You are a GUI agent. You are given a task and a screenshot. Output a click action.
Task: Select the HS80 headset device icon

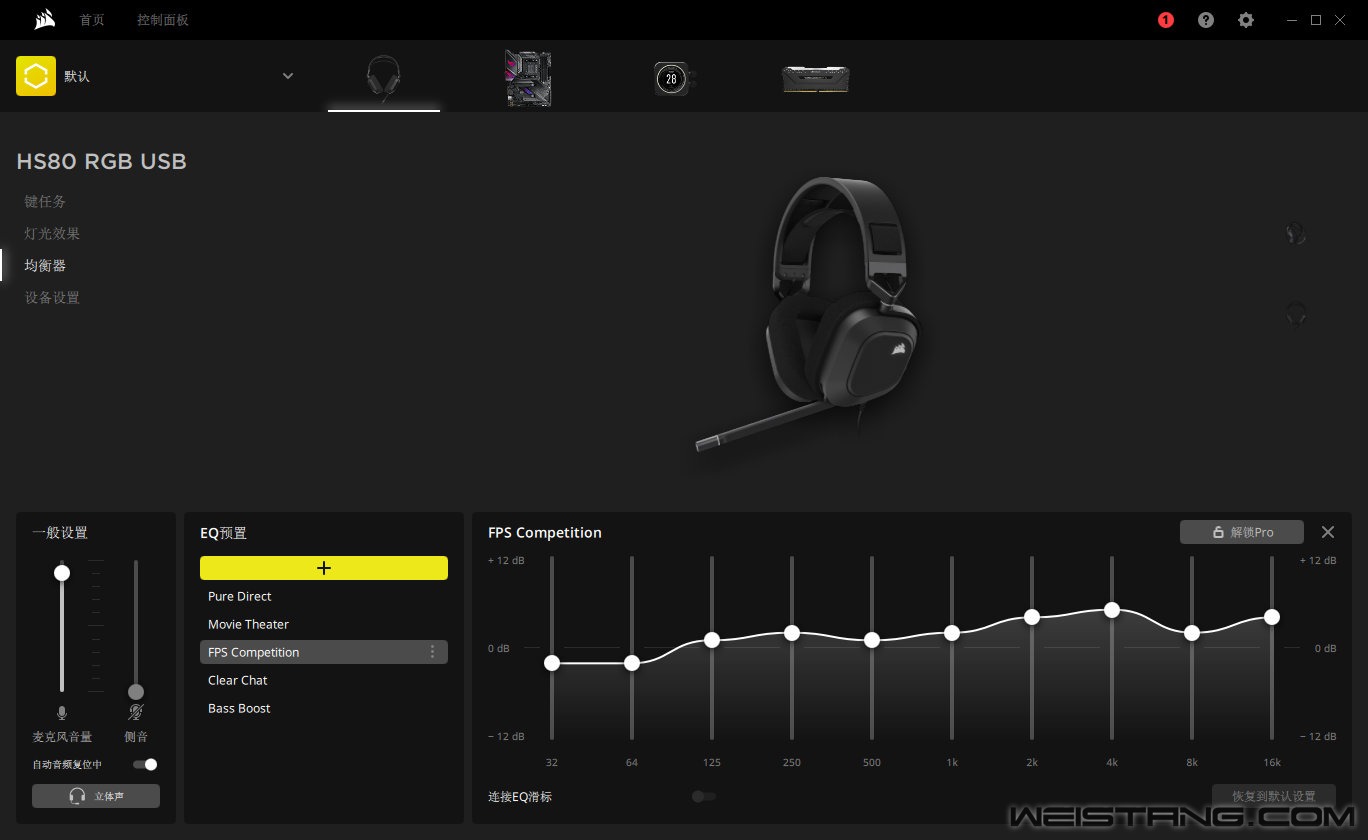(x=384, y=78)
